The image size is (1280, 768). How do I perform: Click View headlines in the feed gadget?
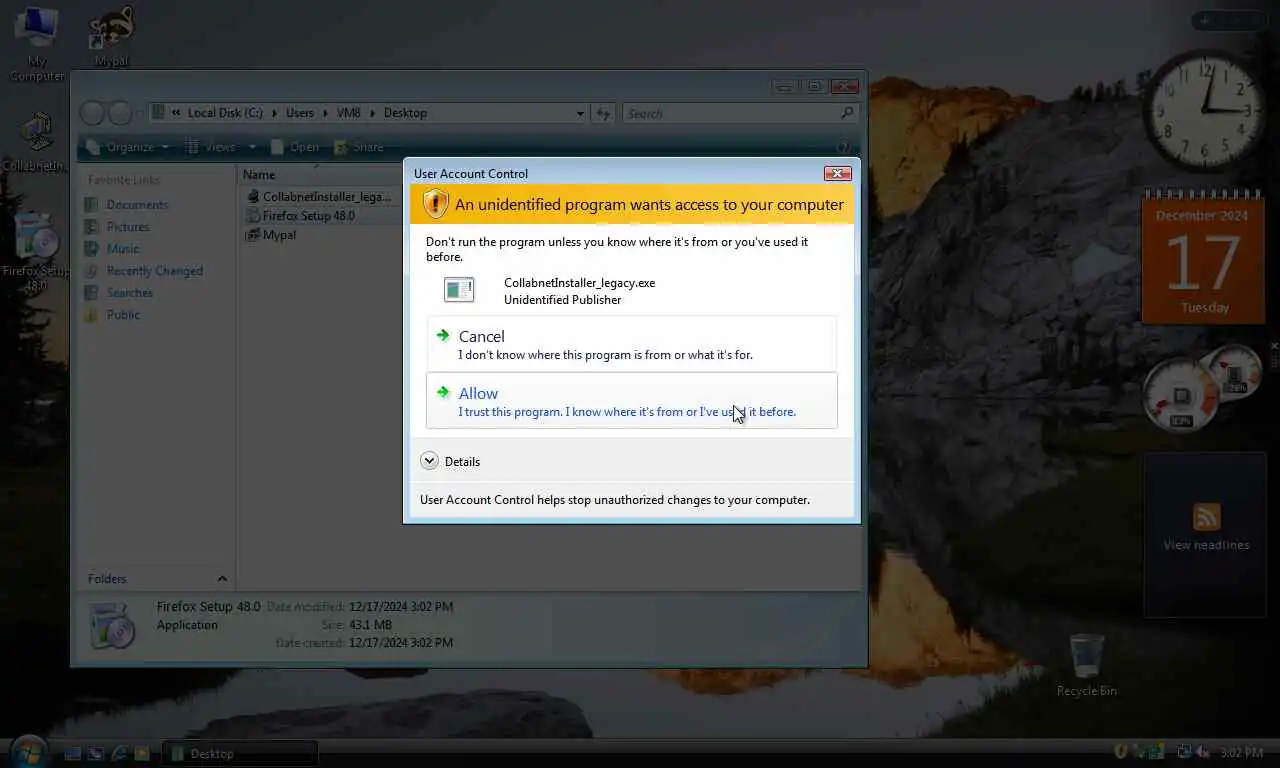click(1206, 545)
